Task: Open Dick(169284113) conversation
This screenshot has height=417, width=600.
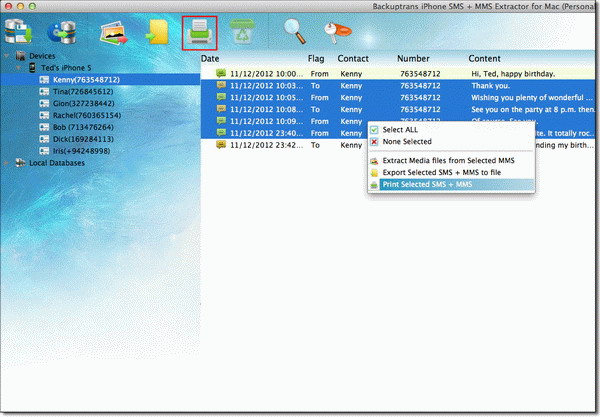Action: click(83, 139)
